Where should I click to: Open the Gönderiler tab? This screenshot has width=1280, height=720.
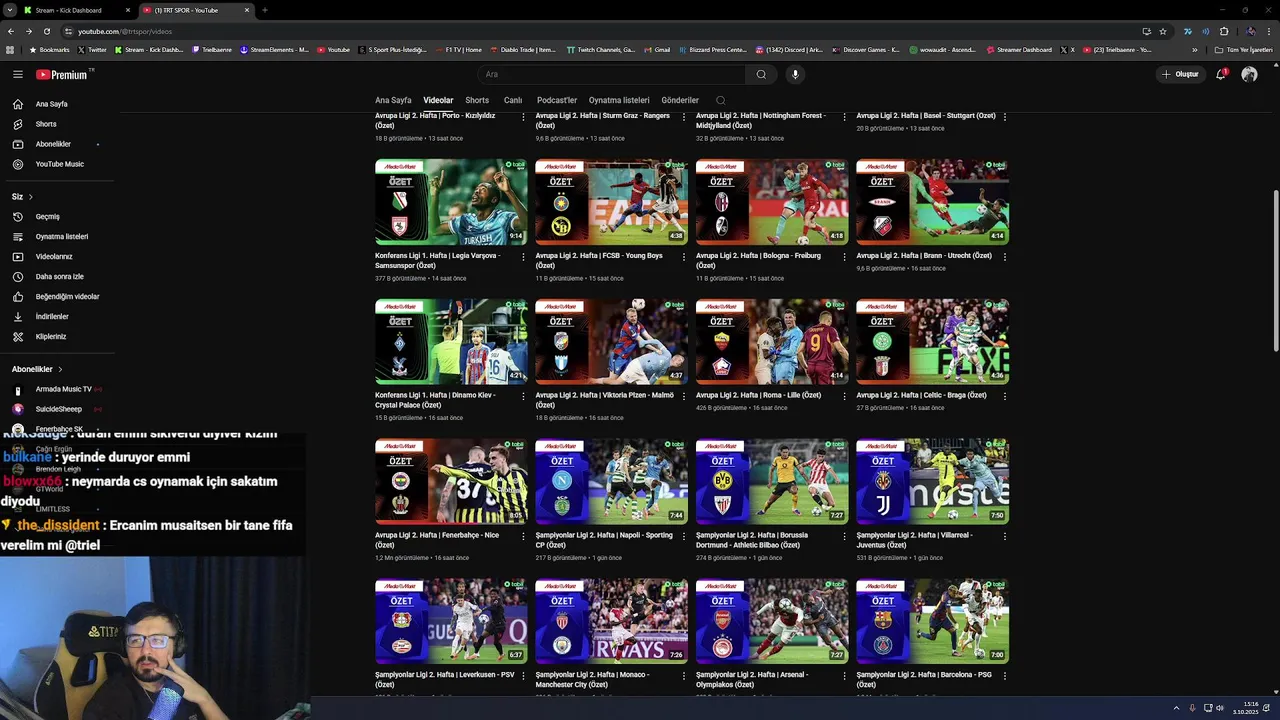[680, 100]
